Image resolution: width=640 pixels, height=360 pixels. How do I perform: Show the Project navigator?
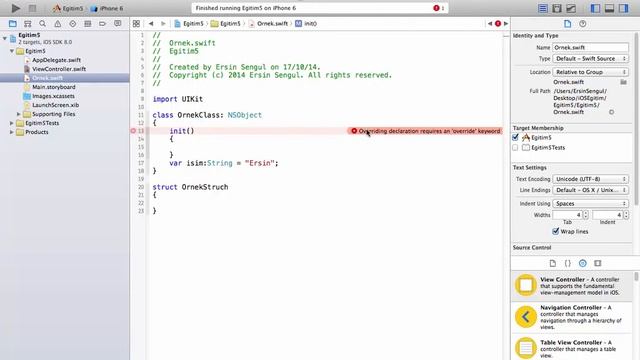point(13,24)
